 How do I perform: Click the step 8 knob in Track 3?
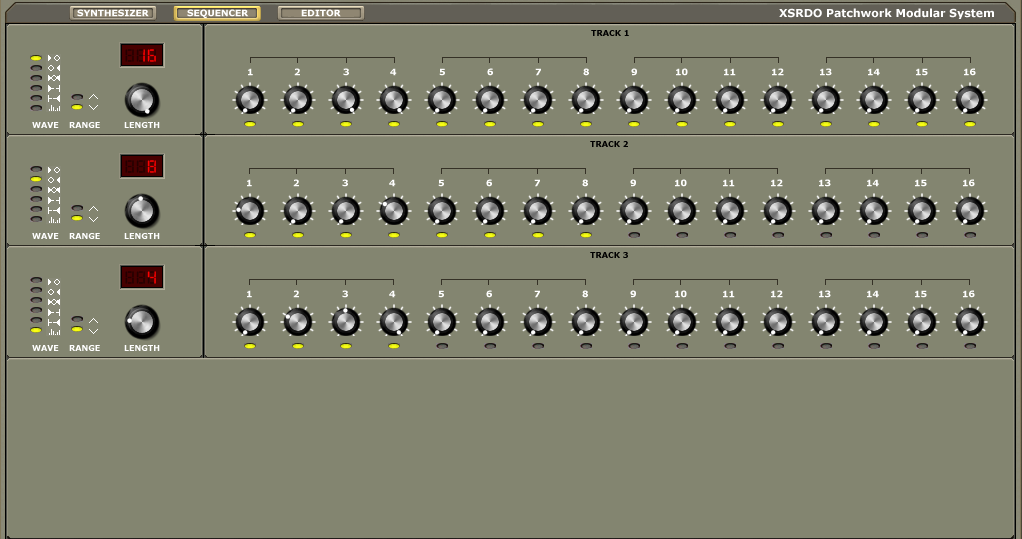coord(585,321)
